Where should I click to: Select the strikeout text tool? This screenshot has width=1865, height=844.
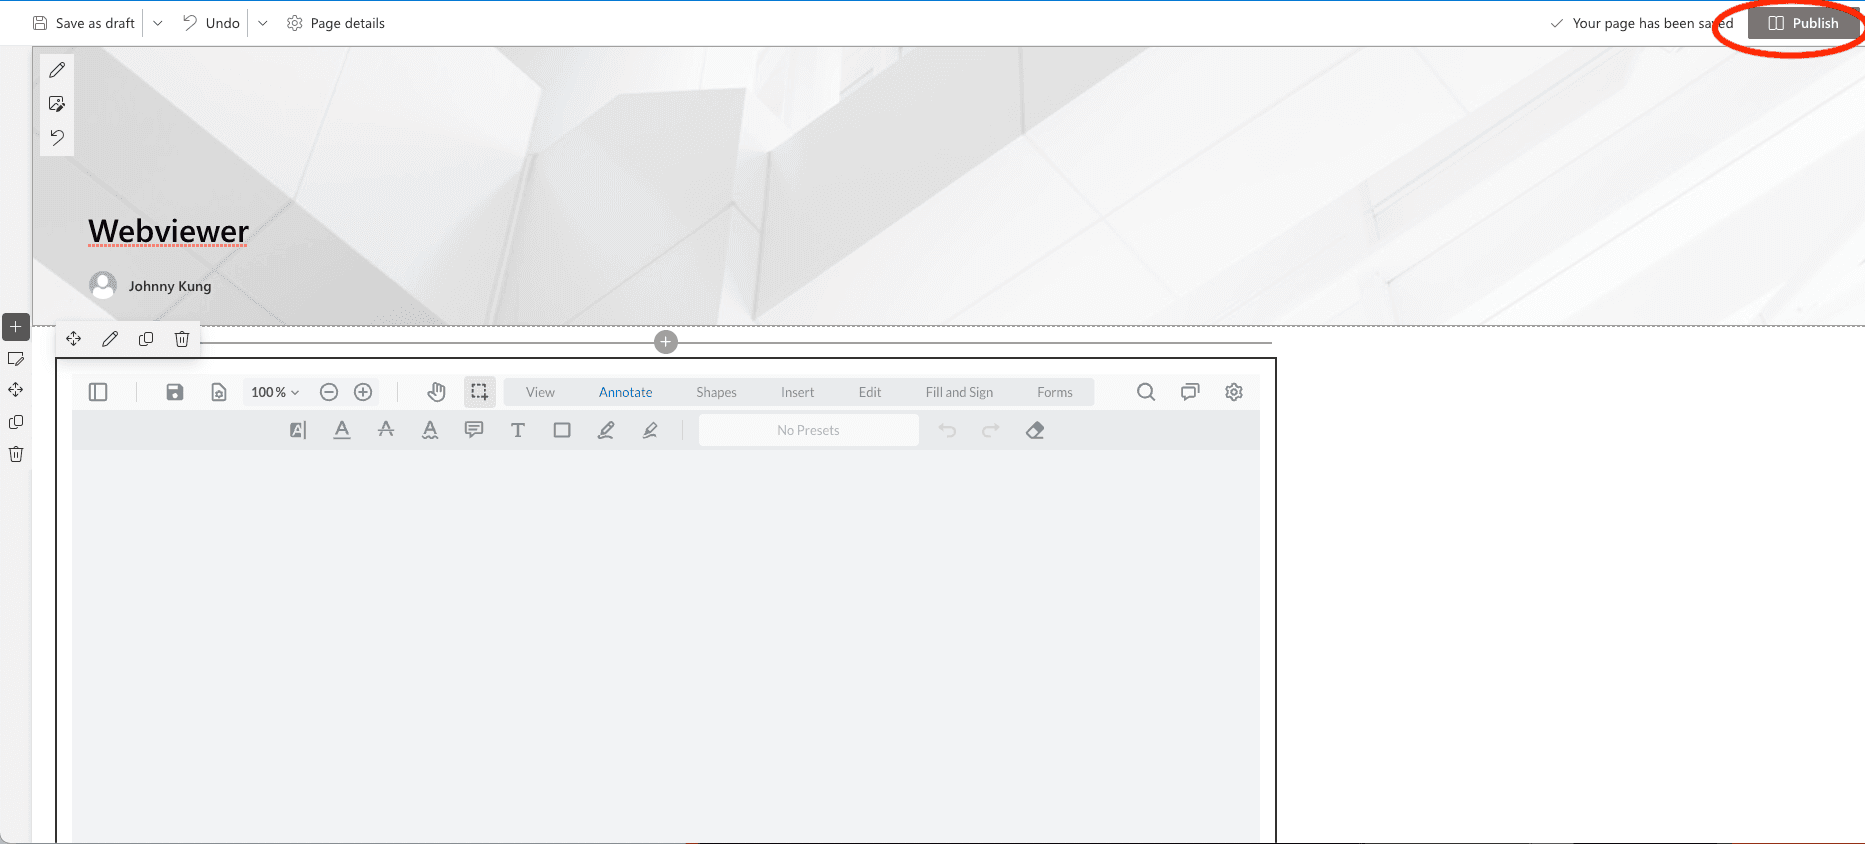pos(386,430)
